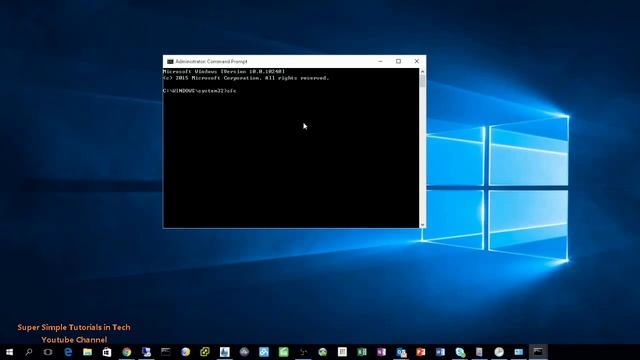640x360 pixels.
Task: Open Skype from the taskbar
Action: 460,352
